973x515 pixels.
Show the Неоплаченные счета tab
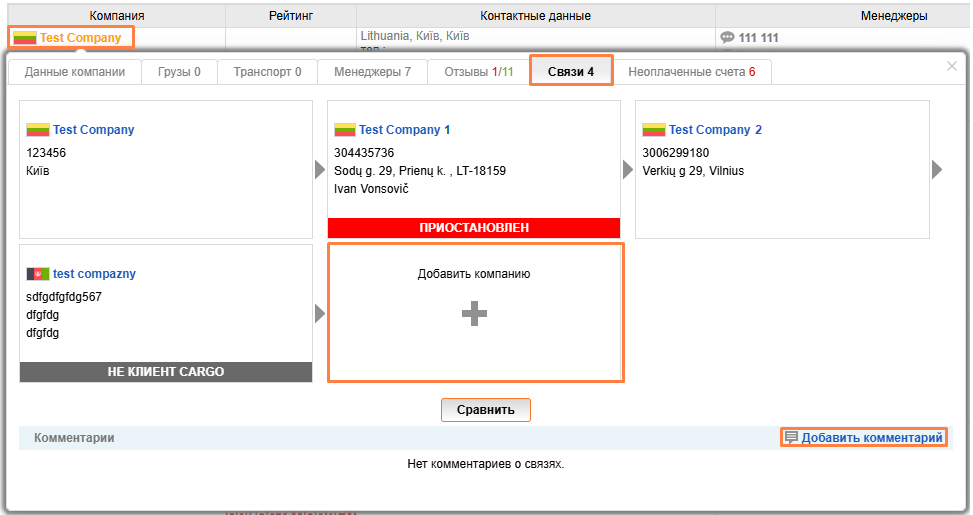[x=692, y=72]
